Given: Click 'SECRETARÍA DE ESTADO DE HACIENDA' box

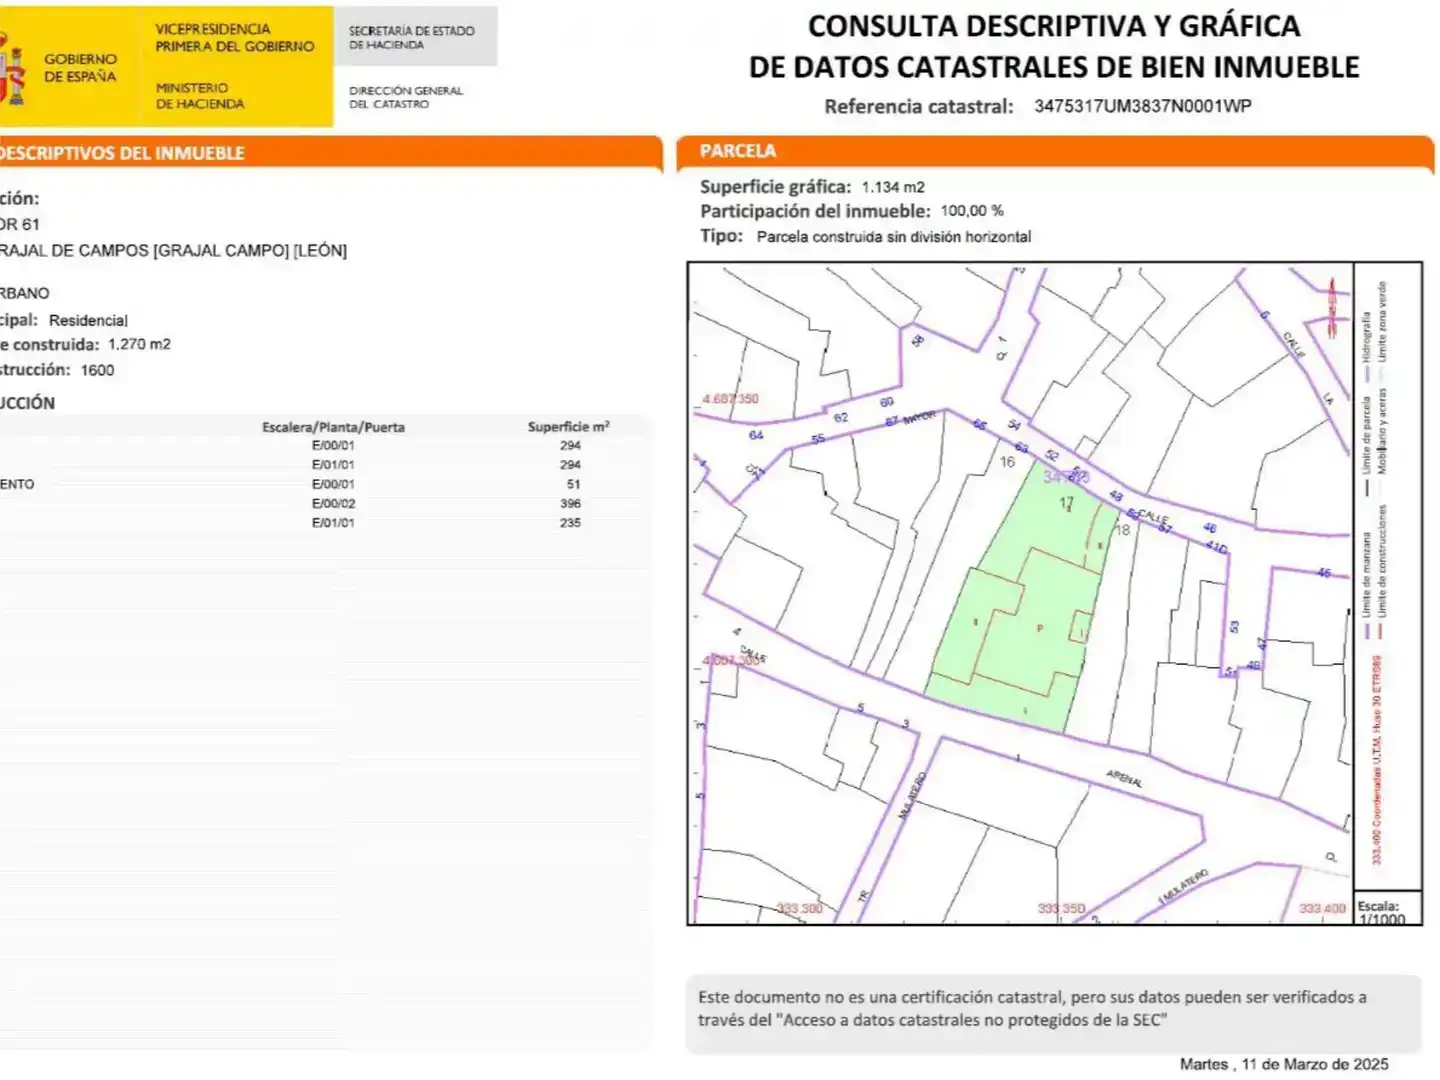Looking at the screenshot, I should click(415, 37).
